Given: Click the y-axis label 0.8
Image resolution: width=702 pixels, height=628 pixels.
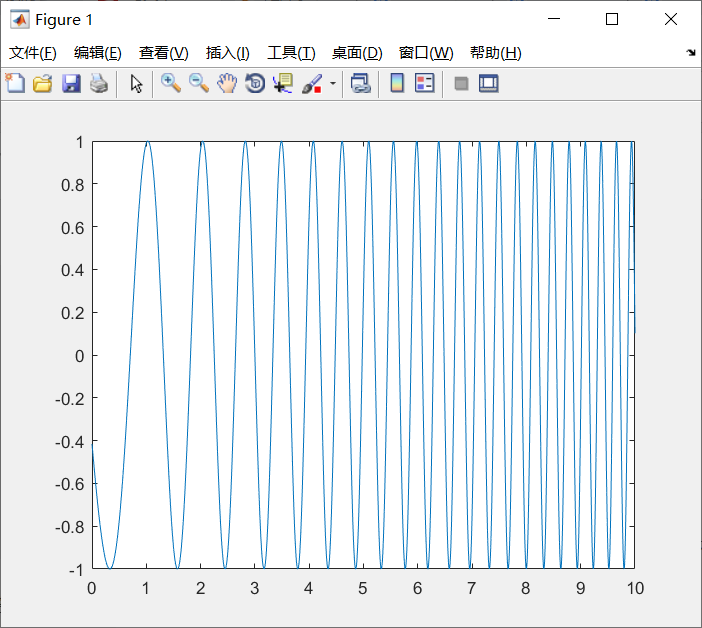Looking at the screenshot, I should pyautogui.click(x=73, y=185).
